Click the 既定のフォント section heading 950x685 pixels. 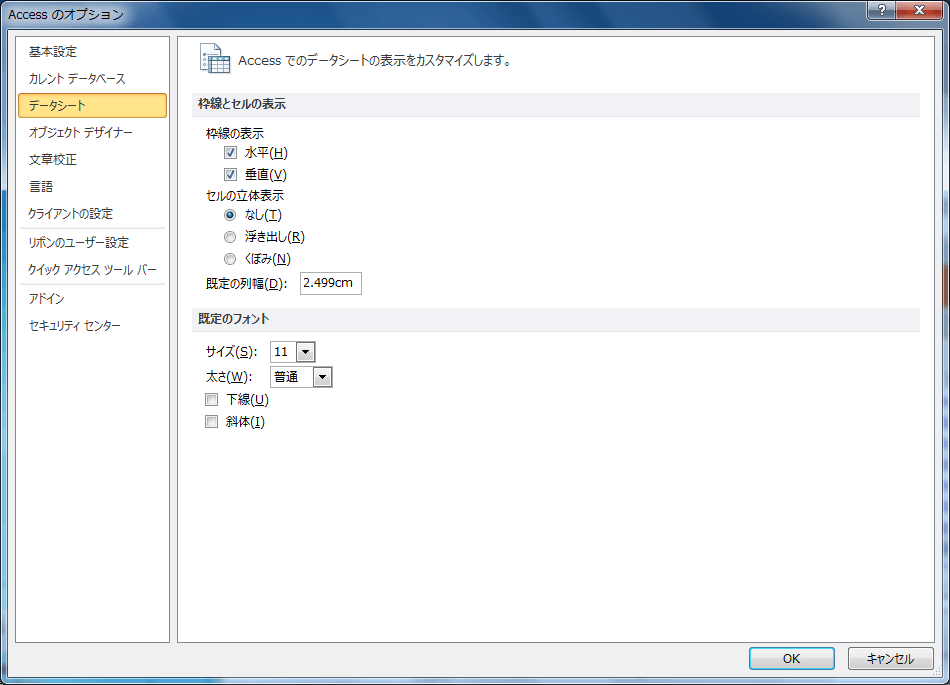pyautogui.click(x=233, y=319)
